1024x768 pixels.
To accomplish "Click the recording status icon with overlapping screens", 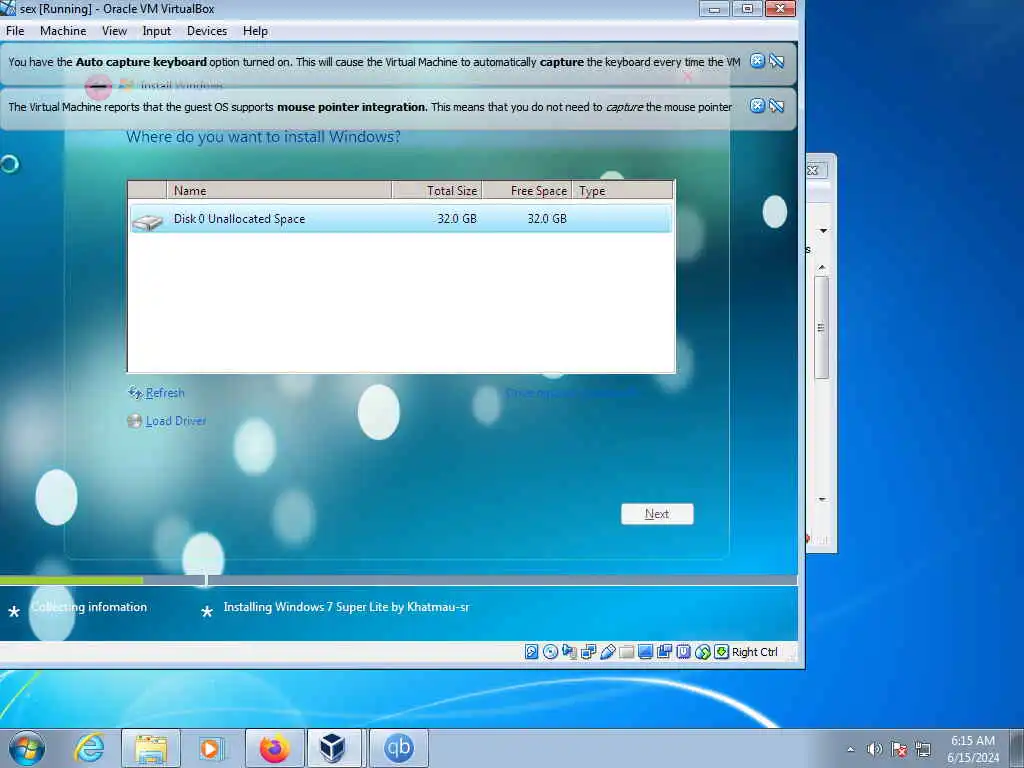I will pos(664,652).
